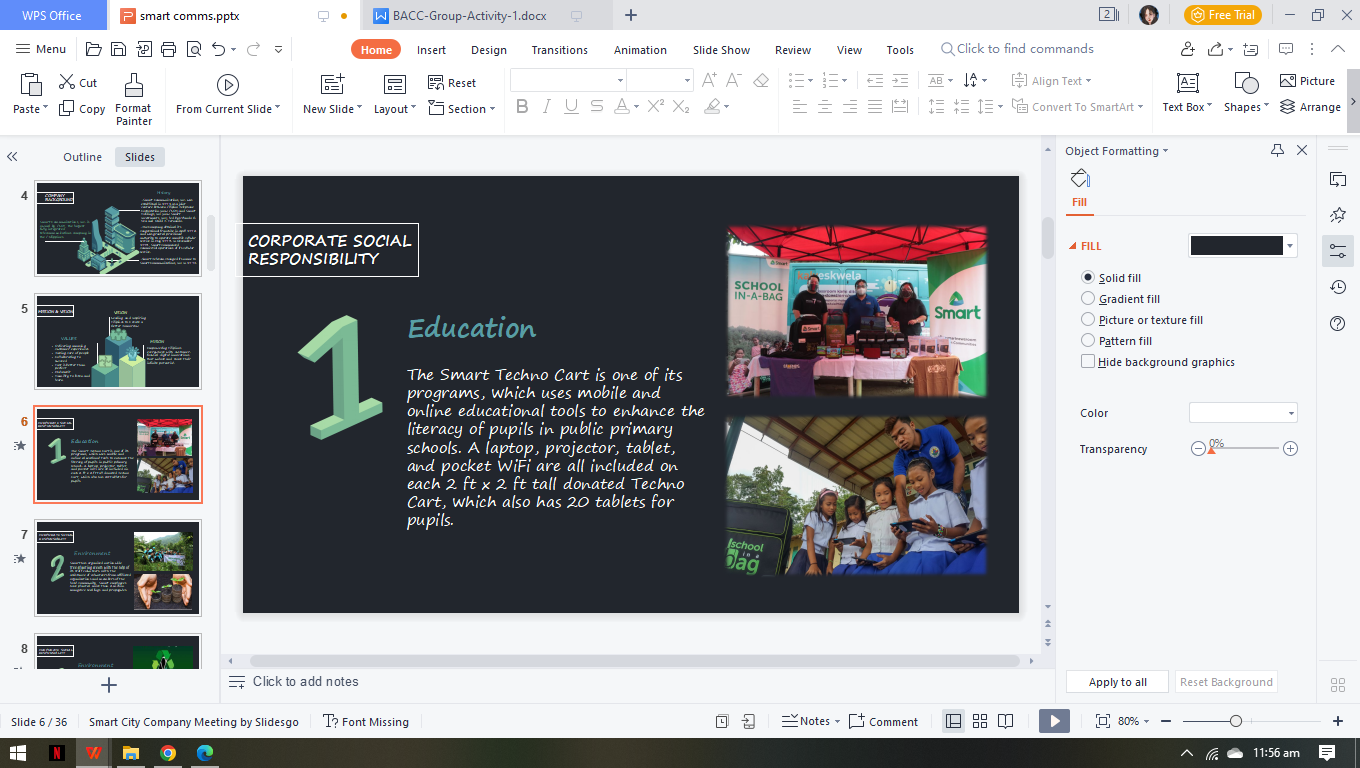This screenshot has height=768, width=1360.
Task: Click the Transparency slider handle
Action: coord(1211,450)
